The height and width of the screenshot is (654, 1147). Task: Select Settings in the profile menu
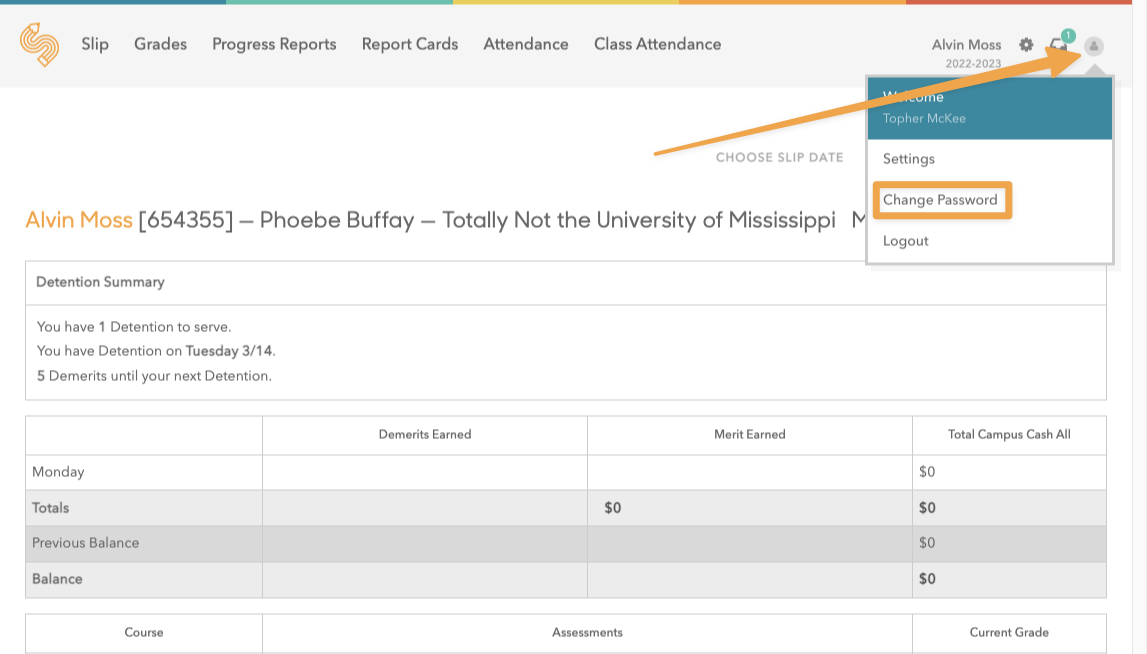(909, 159)
